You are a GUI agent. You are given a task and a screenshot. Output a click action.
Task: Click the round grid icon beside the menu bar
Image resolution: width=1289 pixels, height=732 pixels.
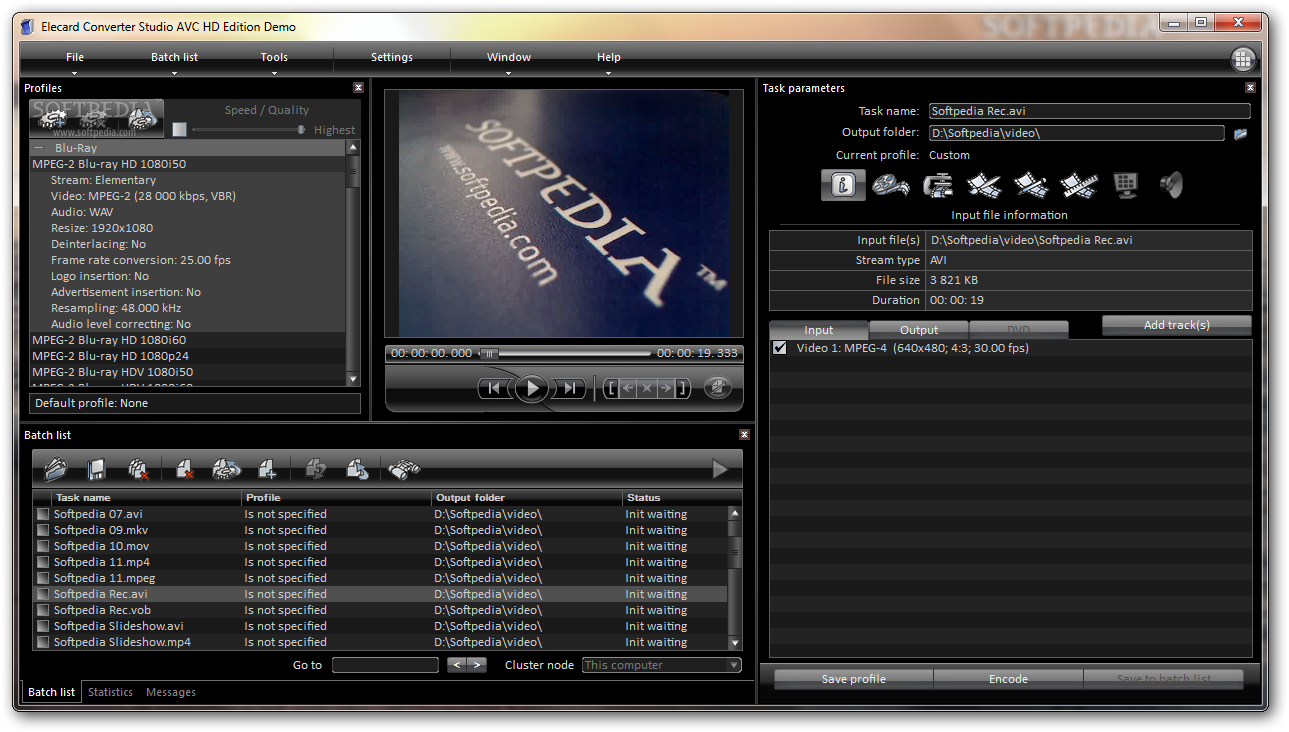pyautogui.click(x=1243, y=59)
